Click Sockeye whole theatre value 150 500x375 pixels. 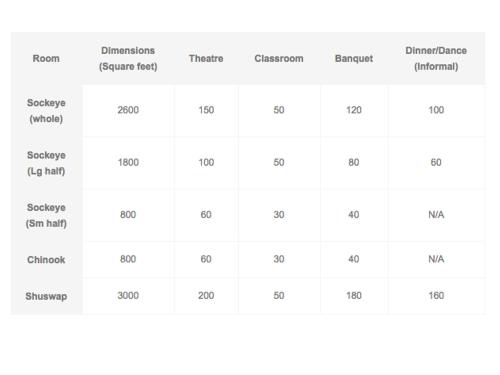(x=206, y=110)
